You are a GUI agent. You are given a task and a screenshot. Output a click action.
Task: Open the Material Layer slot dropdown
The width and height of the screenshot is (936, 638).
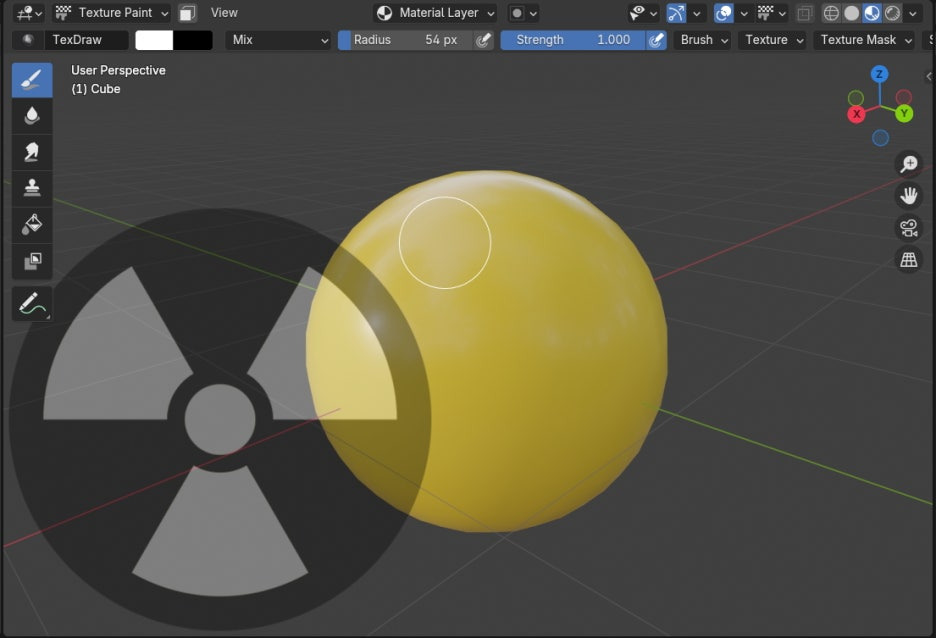coord(436,13)
